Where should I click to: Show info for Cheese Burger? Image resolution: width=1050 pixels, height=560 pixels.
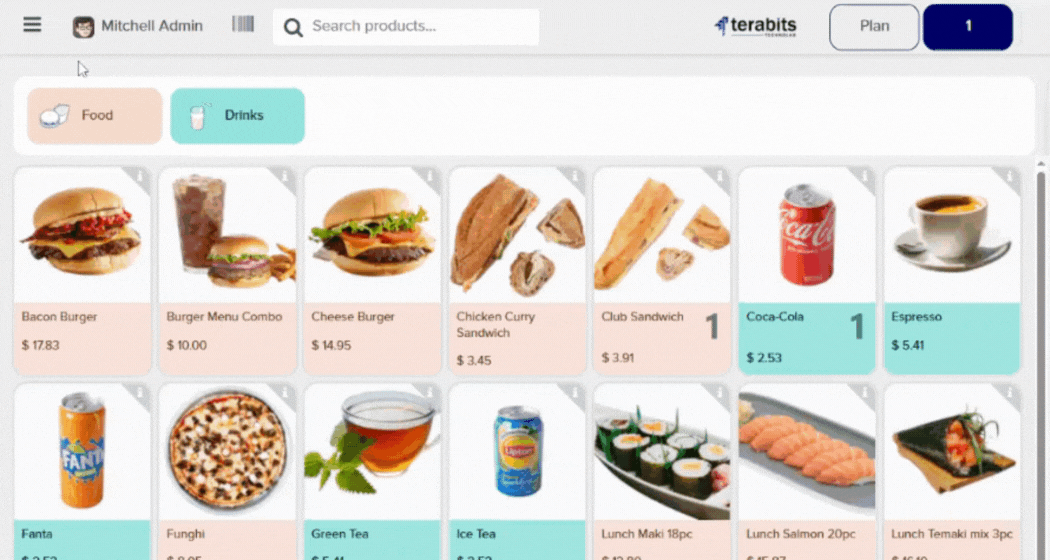[429, 178]
